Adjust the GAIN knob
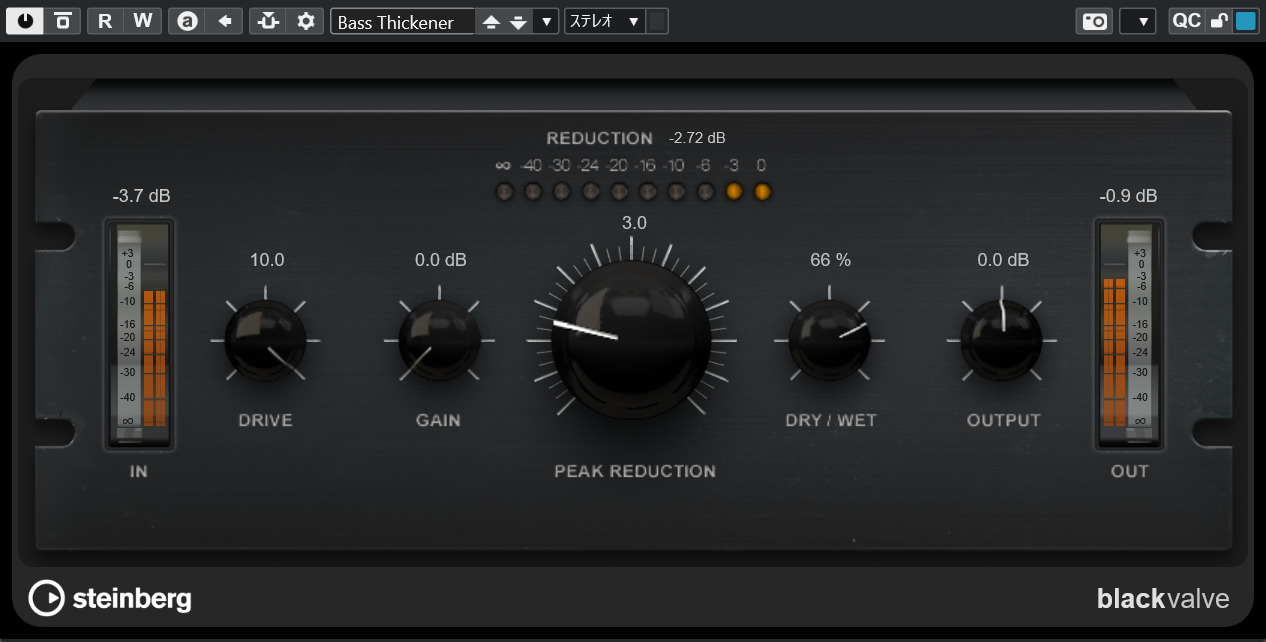Viewport: 1266px width, 642px height. pos(439,340)
